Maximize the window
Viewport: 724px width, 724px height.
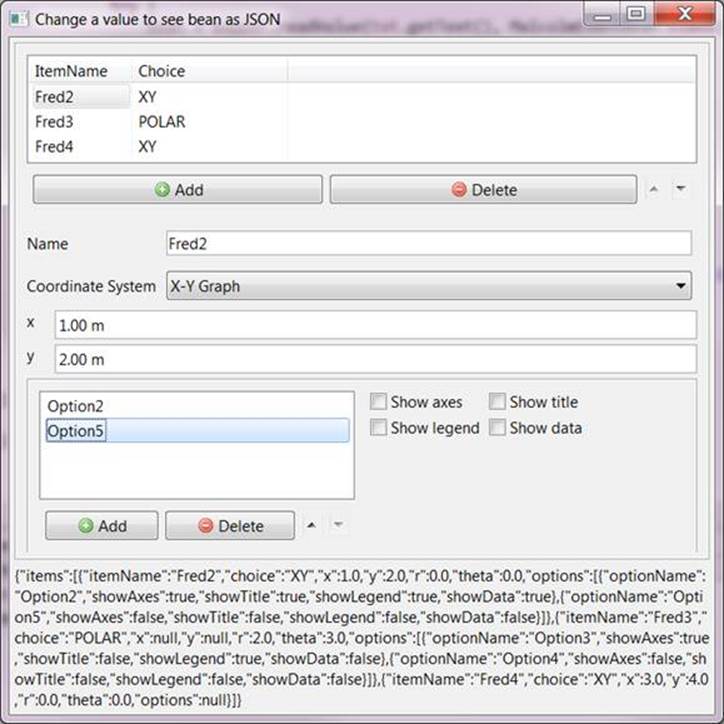coord(636,15)
